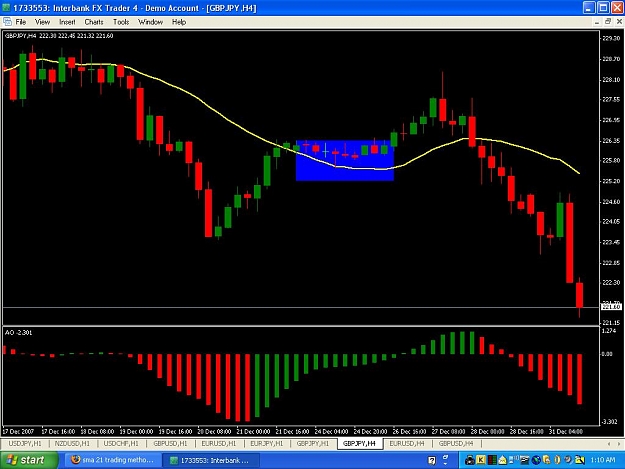Viewport: 625px width, 469px height.
Task: Open the Window menu
Action: 150,22
